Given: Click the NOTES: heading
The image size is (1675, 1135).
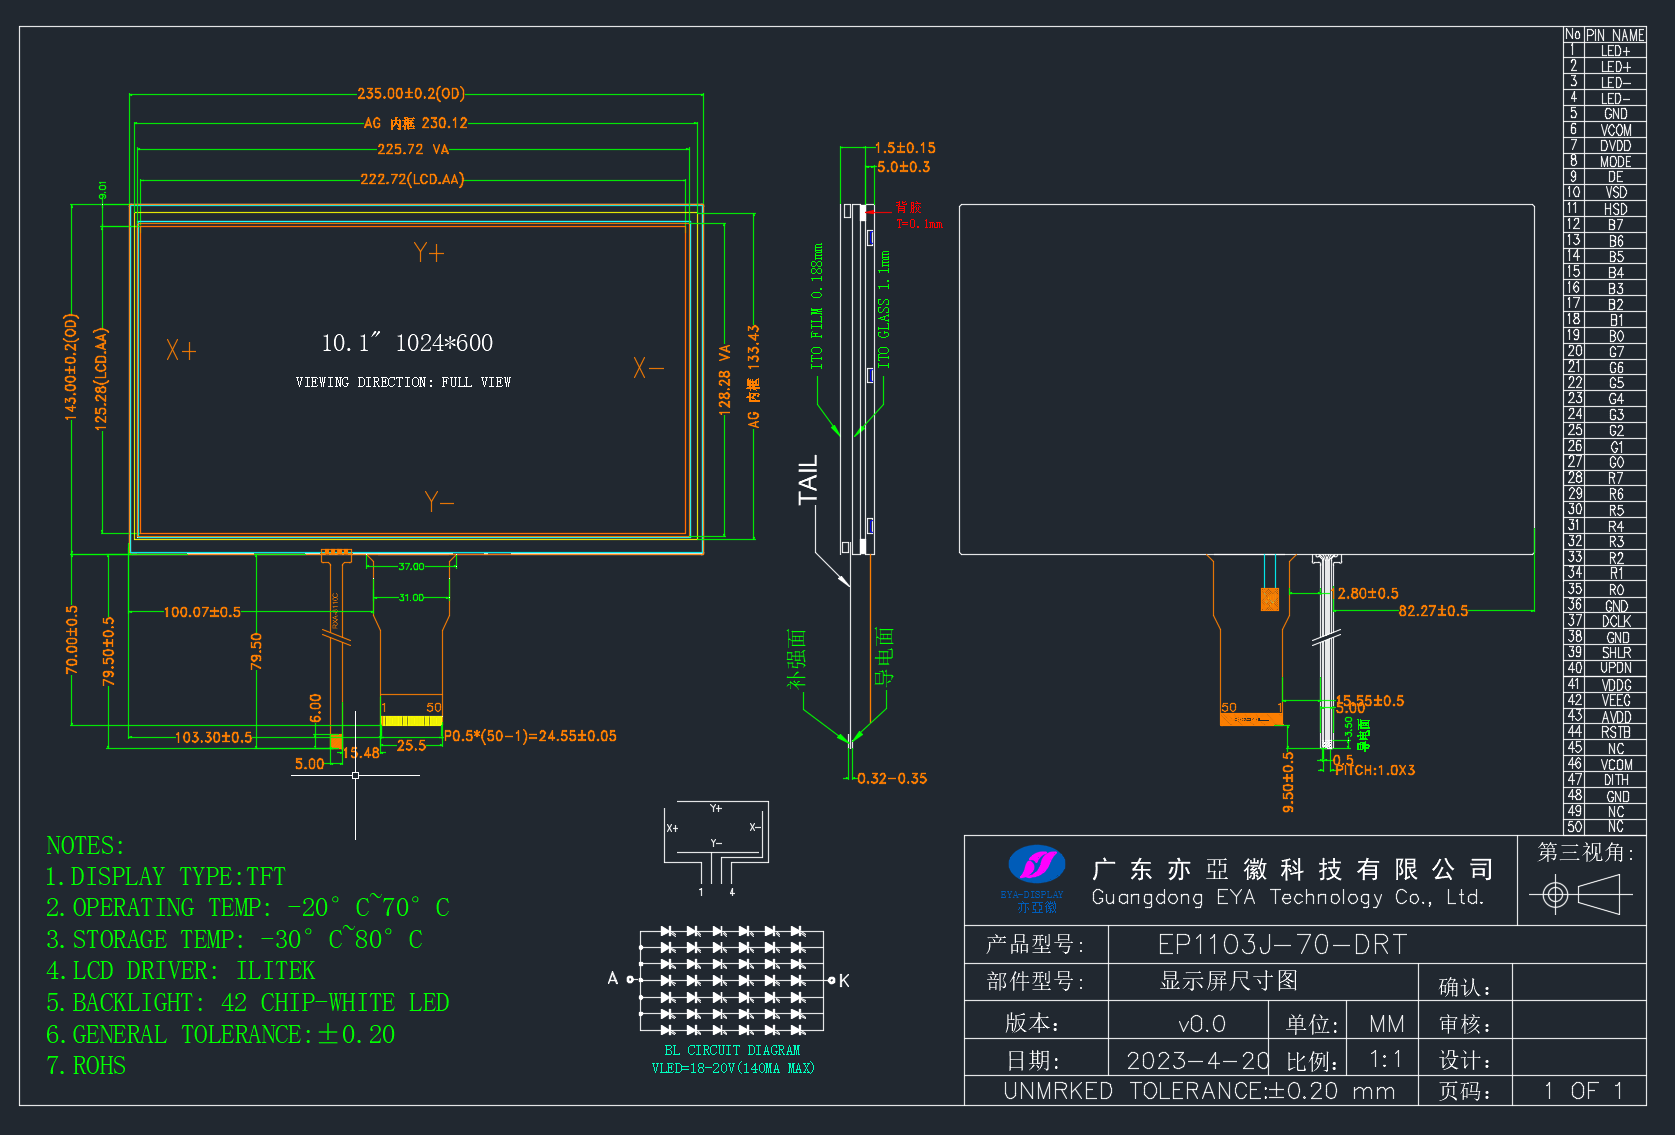Looking at the screenshot, I should point(85,846).
